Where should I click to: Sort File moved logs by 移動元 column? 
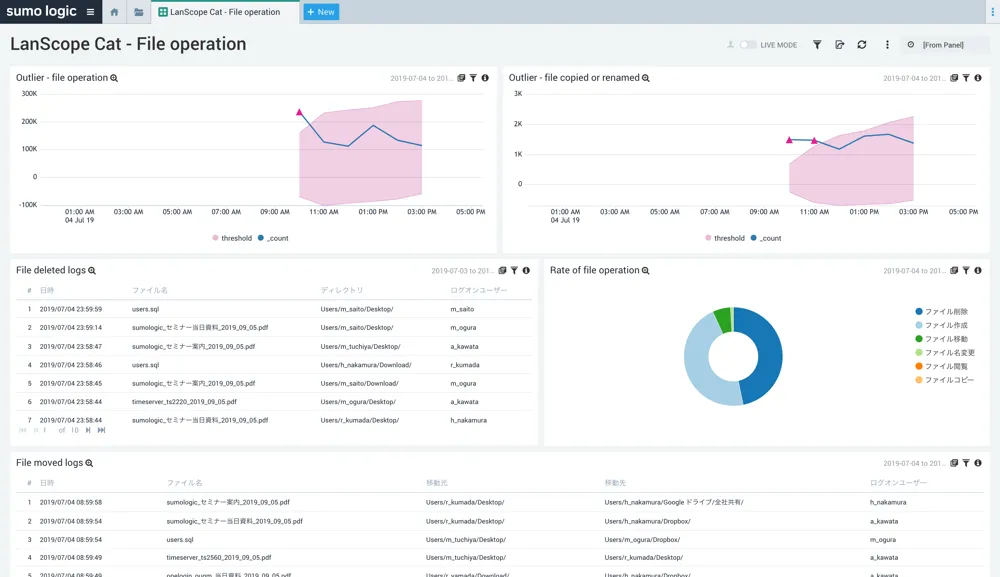[437, 483]
